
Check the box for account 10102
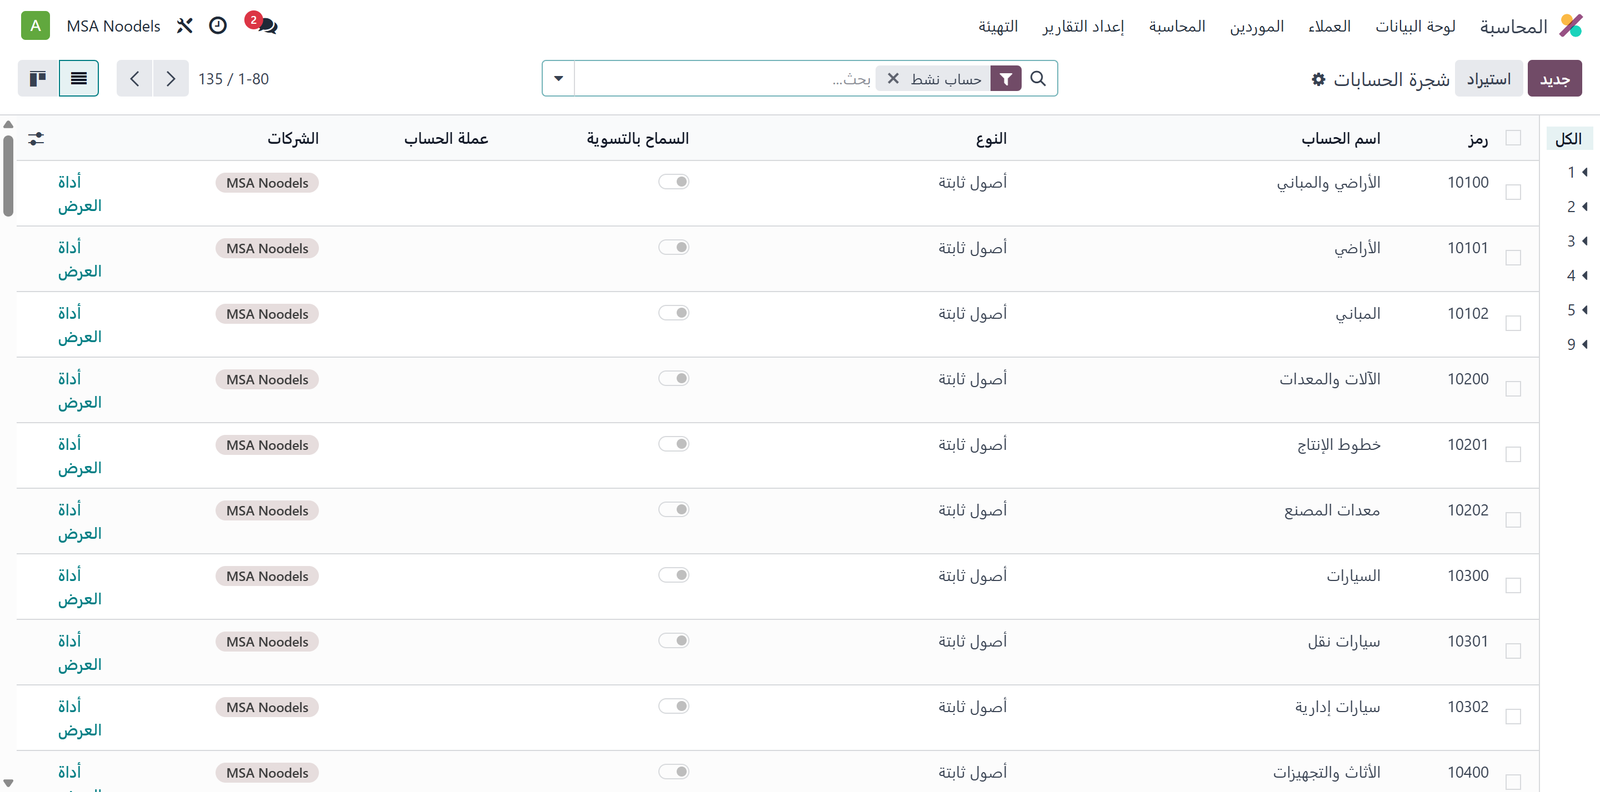pos(1513,323)
